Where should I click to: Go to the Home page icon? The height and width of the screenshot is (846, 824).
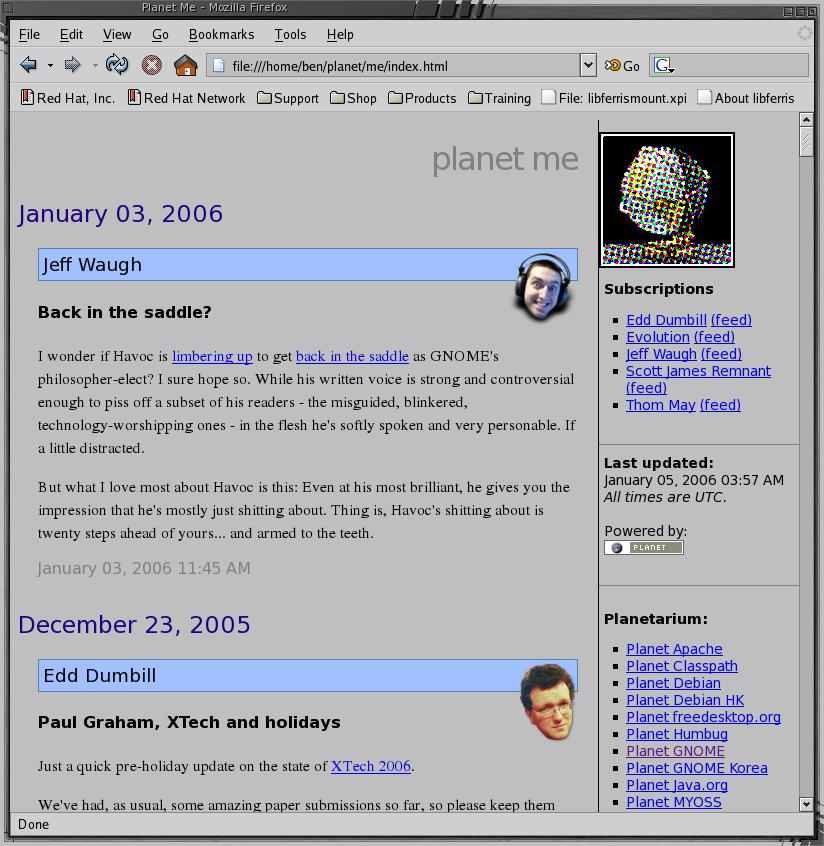coord(186,65)
